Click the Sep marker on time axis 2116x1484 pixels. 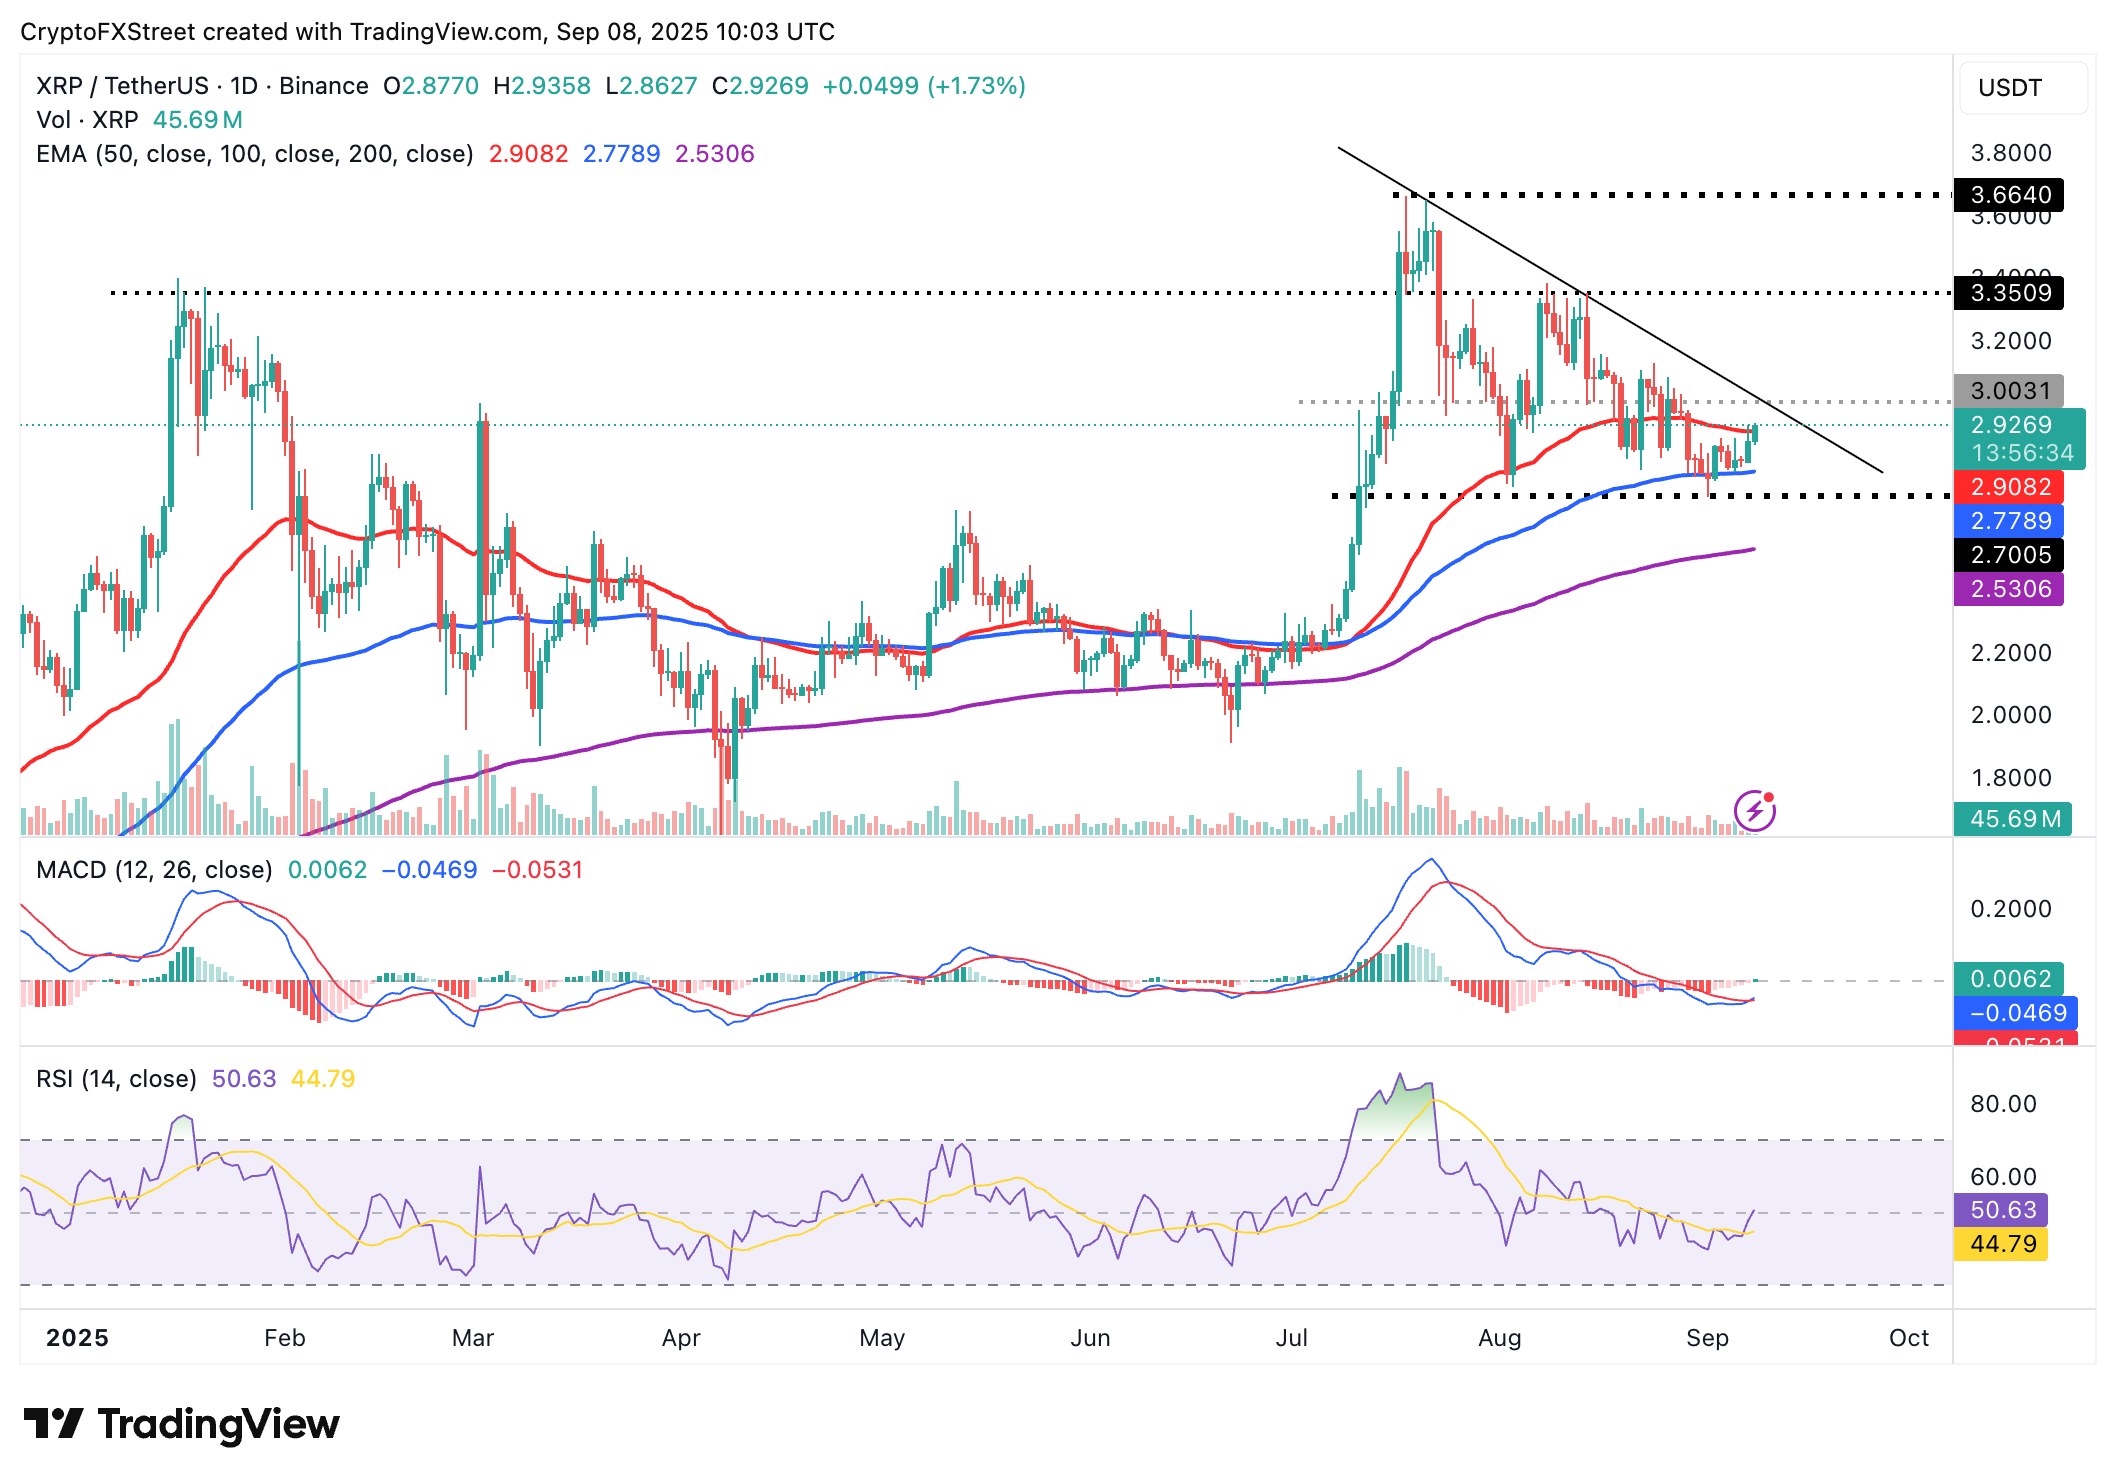pyautogui.click(x=1707, y=1338)
